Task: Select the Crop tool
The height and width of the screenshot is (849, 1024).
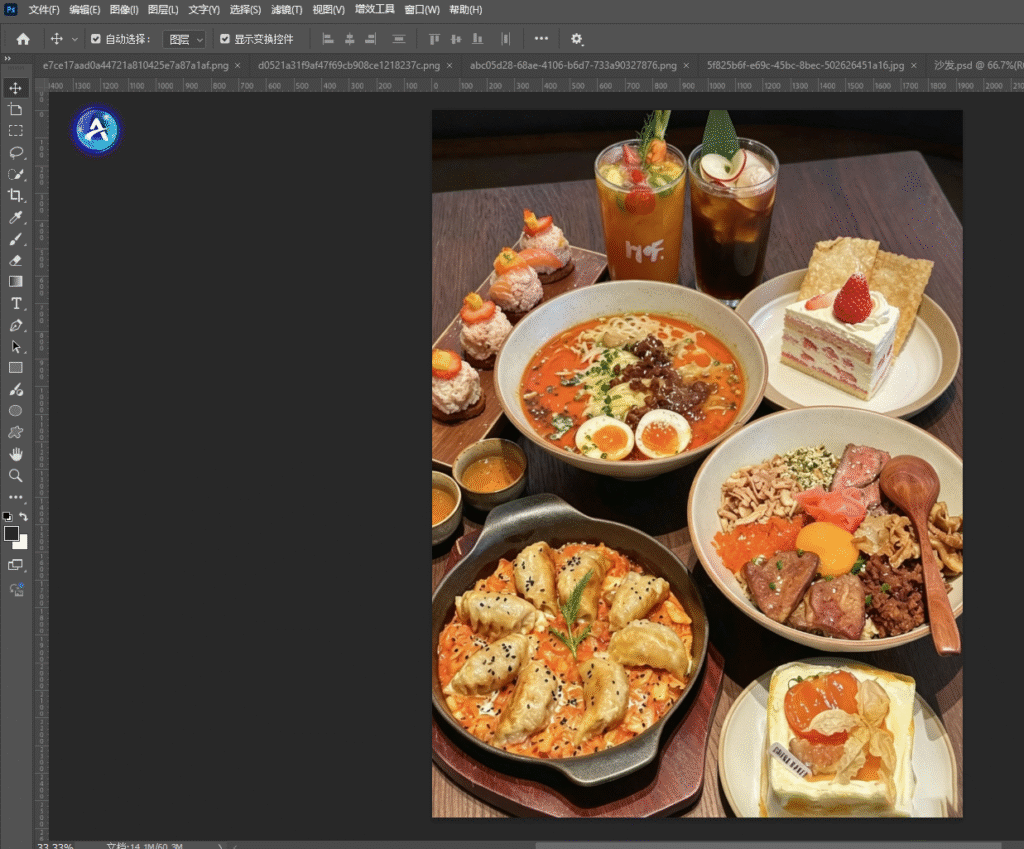Action: click(16, 195)
